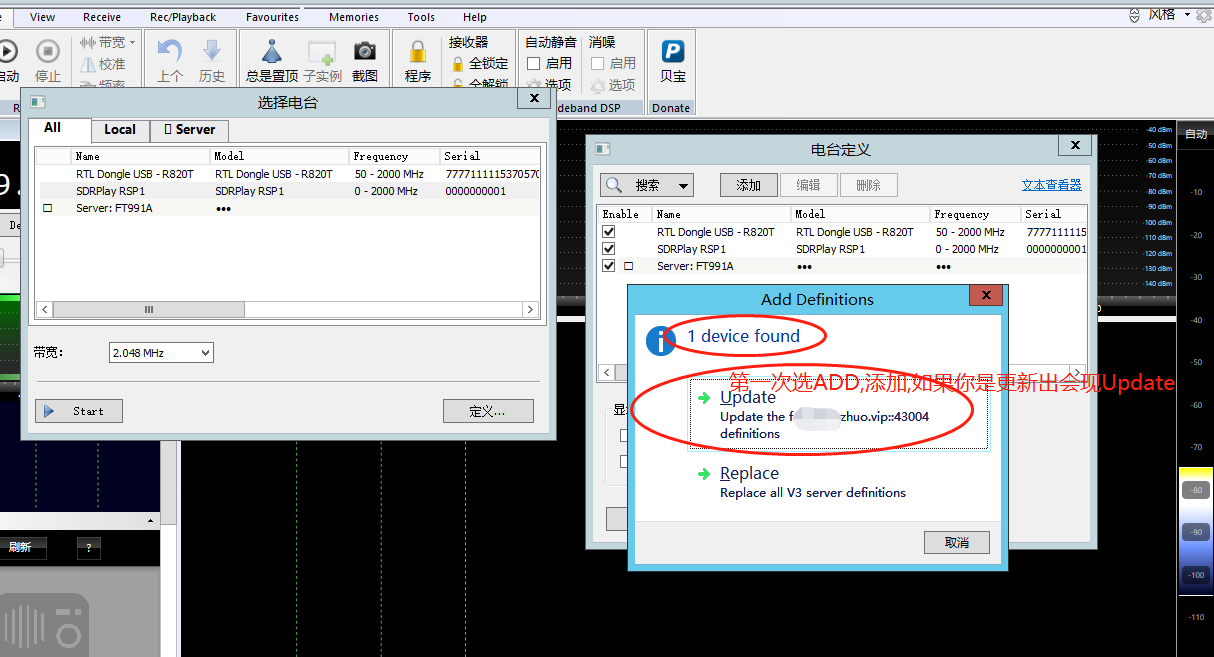This screenshot has height=657, width=1214.
Task: Select Server: FT991A row in 选择电台
Action: point(288,208)
